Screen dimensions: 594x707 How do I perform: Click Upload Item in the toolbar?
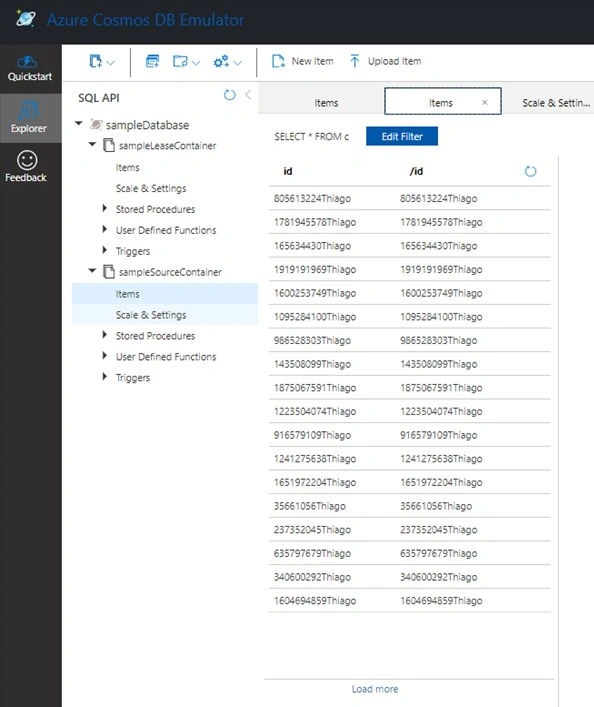tap(386, 61)
